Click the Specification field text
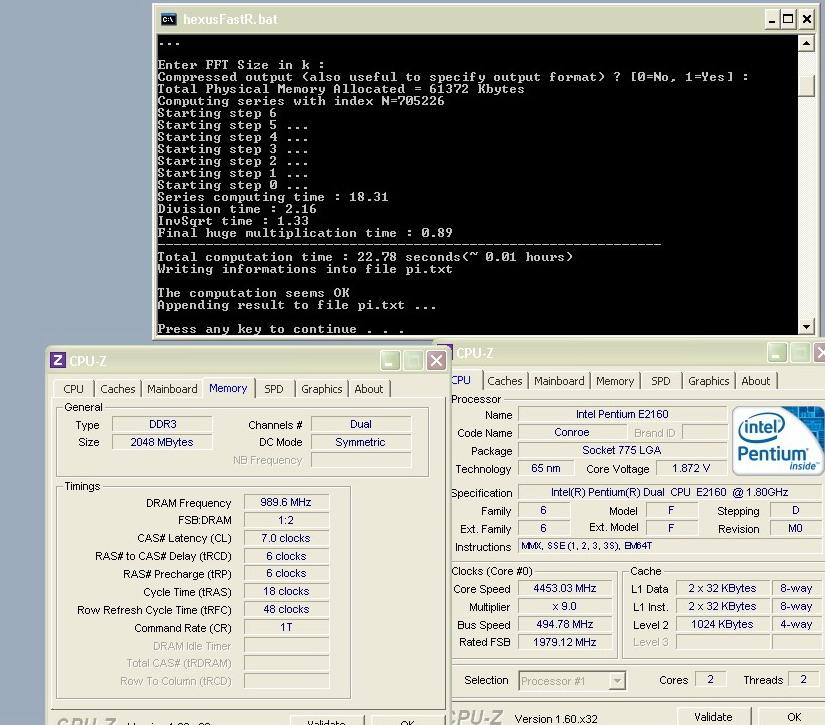 tap(670, 492)
